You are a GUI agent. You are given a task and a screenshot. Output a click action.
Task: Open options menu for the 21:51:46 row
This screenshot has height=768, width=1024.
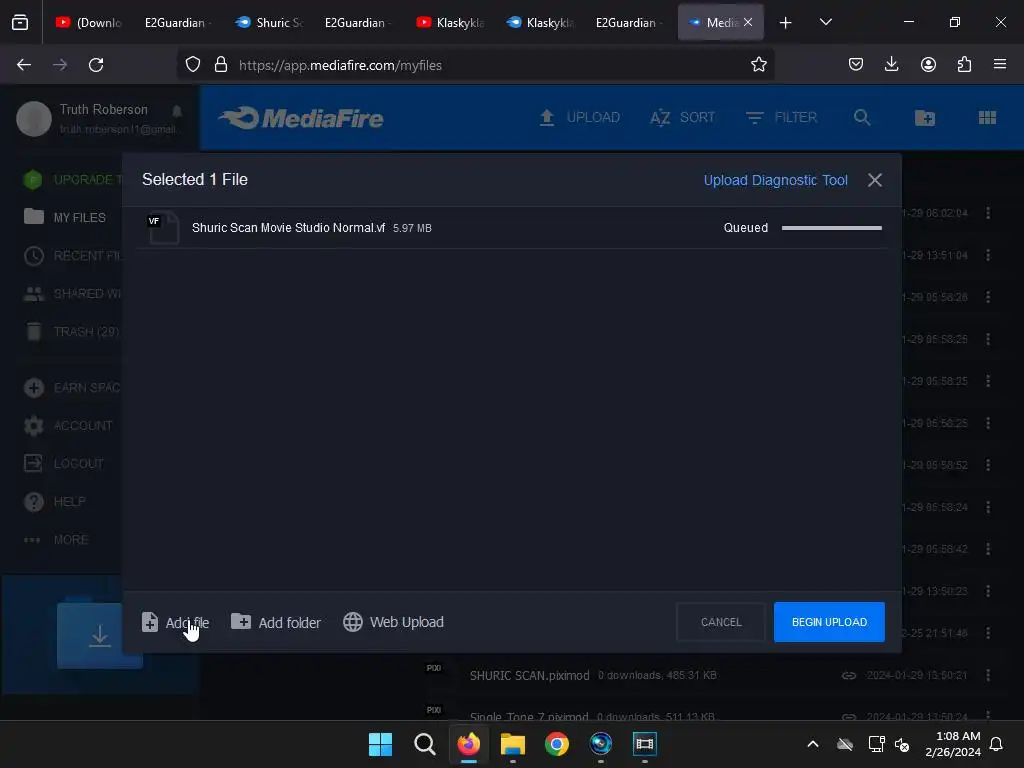pos(987,633)
